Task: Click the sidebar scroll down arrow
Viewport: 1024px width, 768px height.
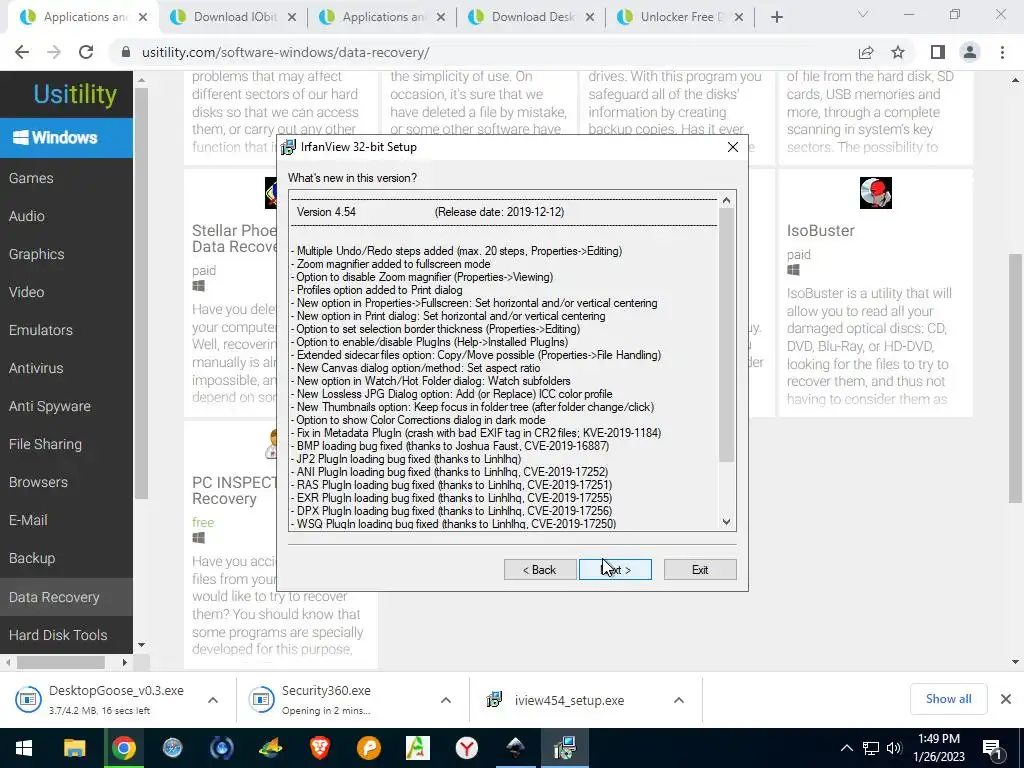Action: [x=141, y=645]
